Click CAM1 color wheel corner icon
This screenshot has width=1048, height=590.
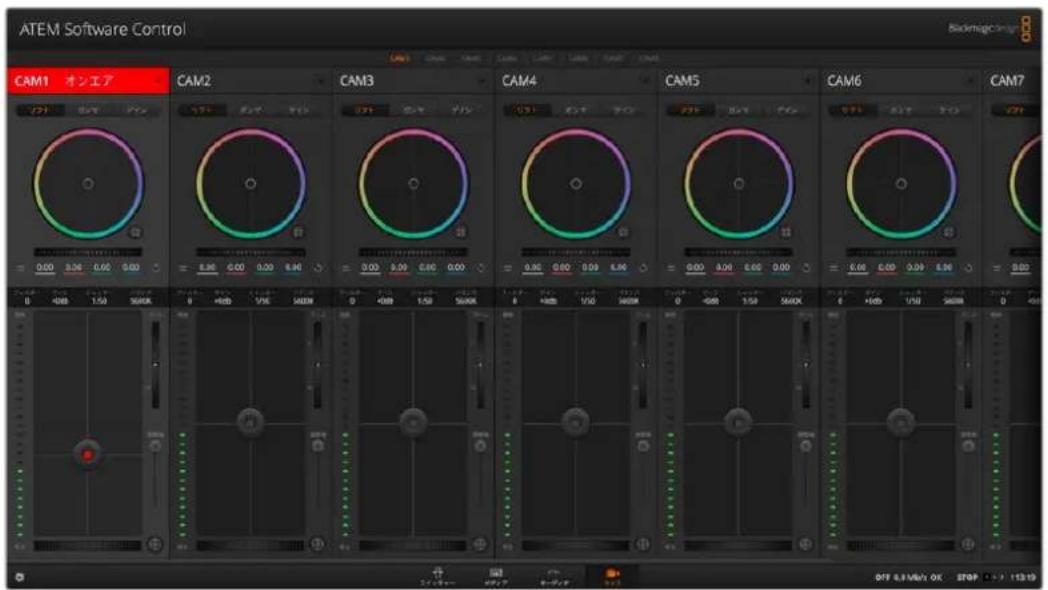[136, 232]
